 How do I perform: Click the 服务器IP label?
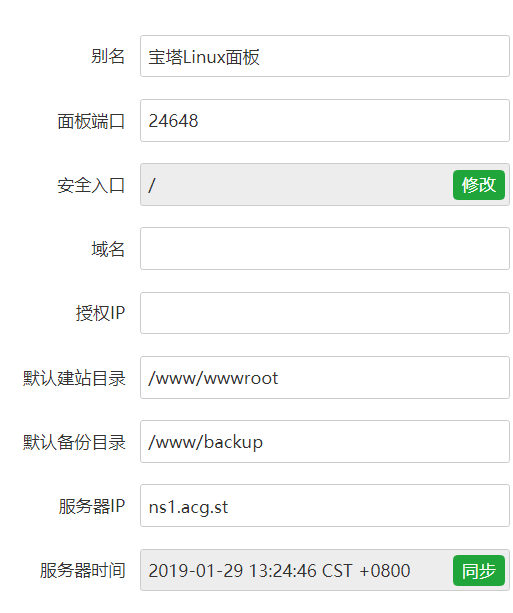[x=91, y=506]
